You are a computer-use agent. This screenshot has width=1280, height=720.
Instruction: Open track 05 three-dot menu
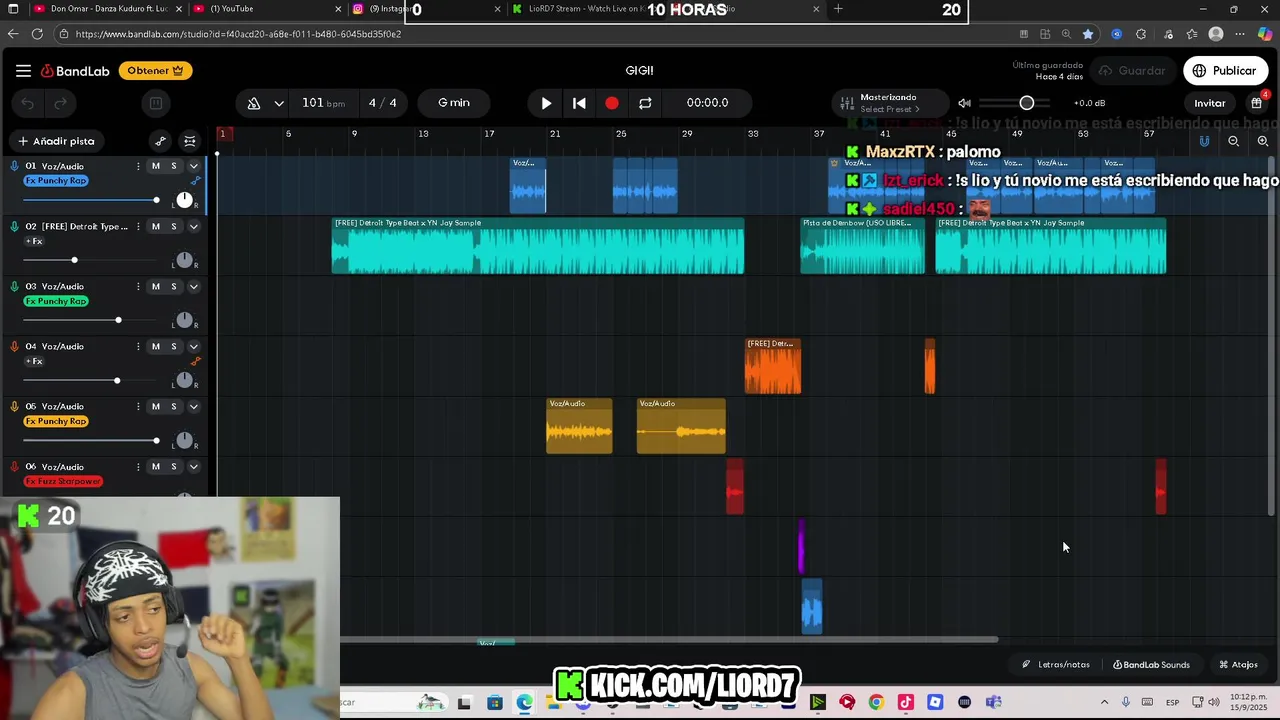point(138,406)
